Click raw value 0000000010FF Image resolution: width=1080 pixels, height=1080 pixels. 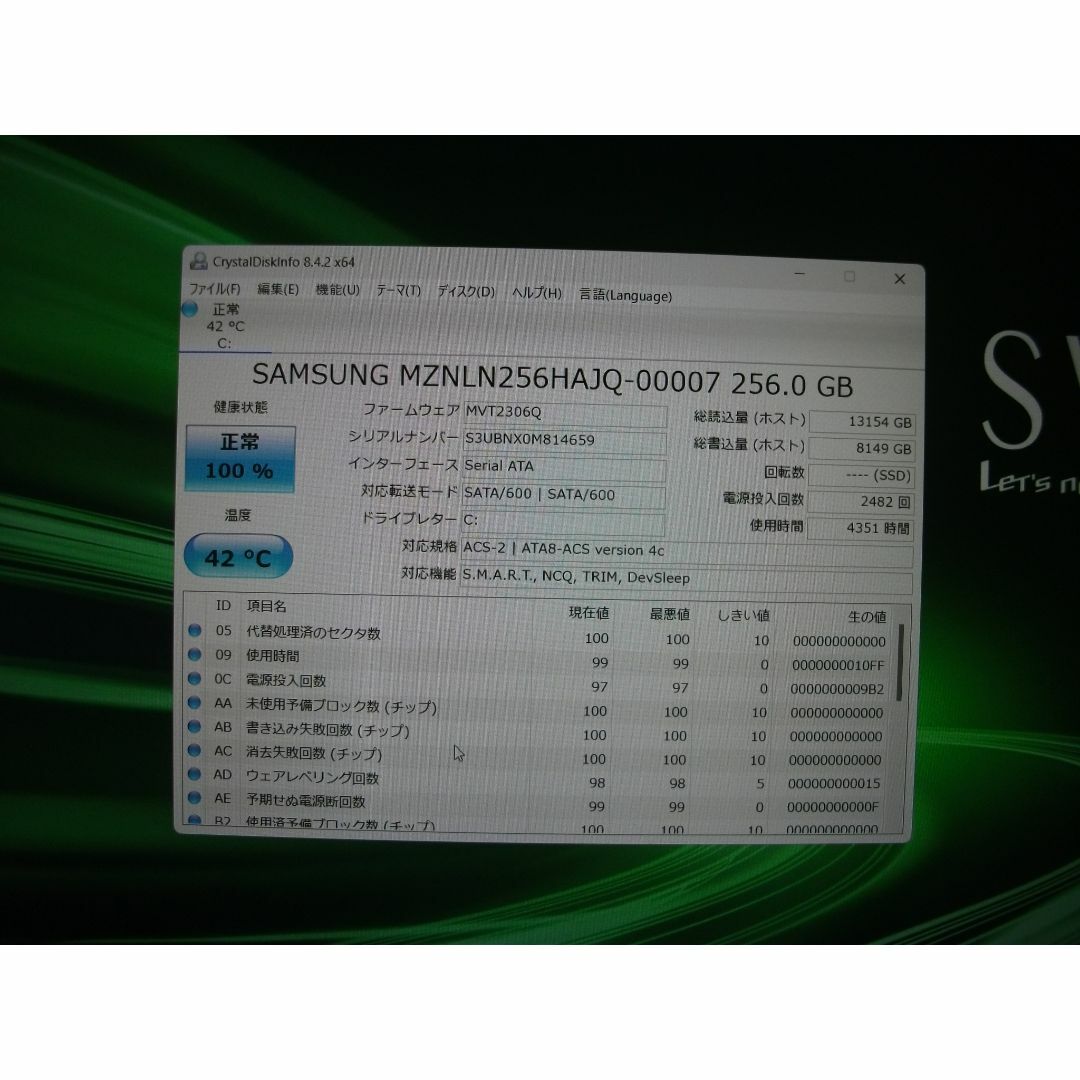pos(838,666)
